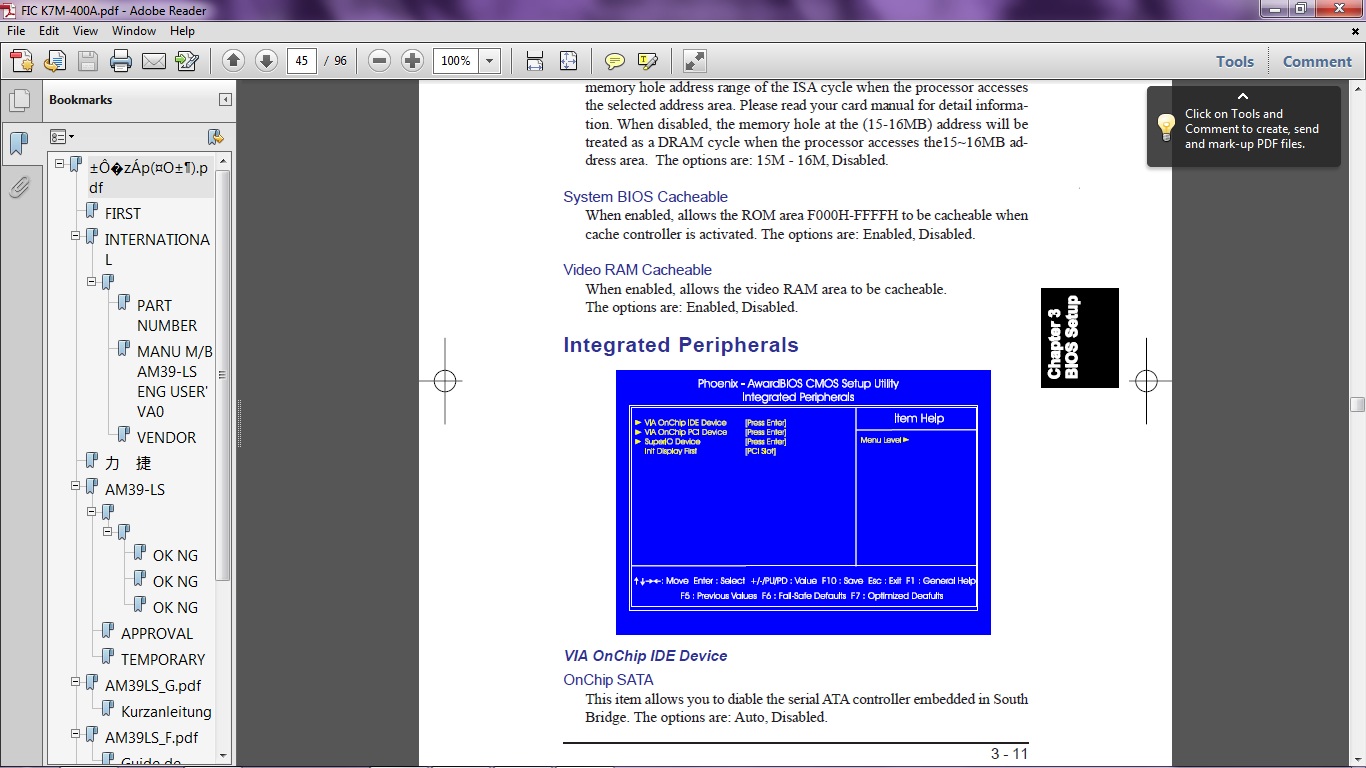1366x768 pixels.
Task: Click the zoom percentage field showing 100%
Action: (x=456, y=61)
